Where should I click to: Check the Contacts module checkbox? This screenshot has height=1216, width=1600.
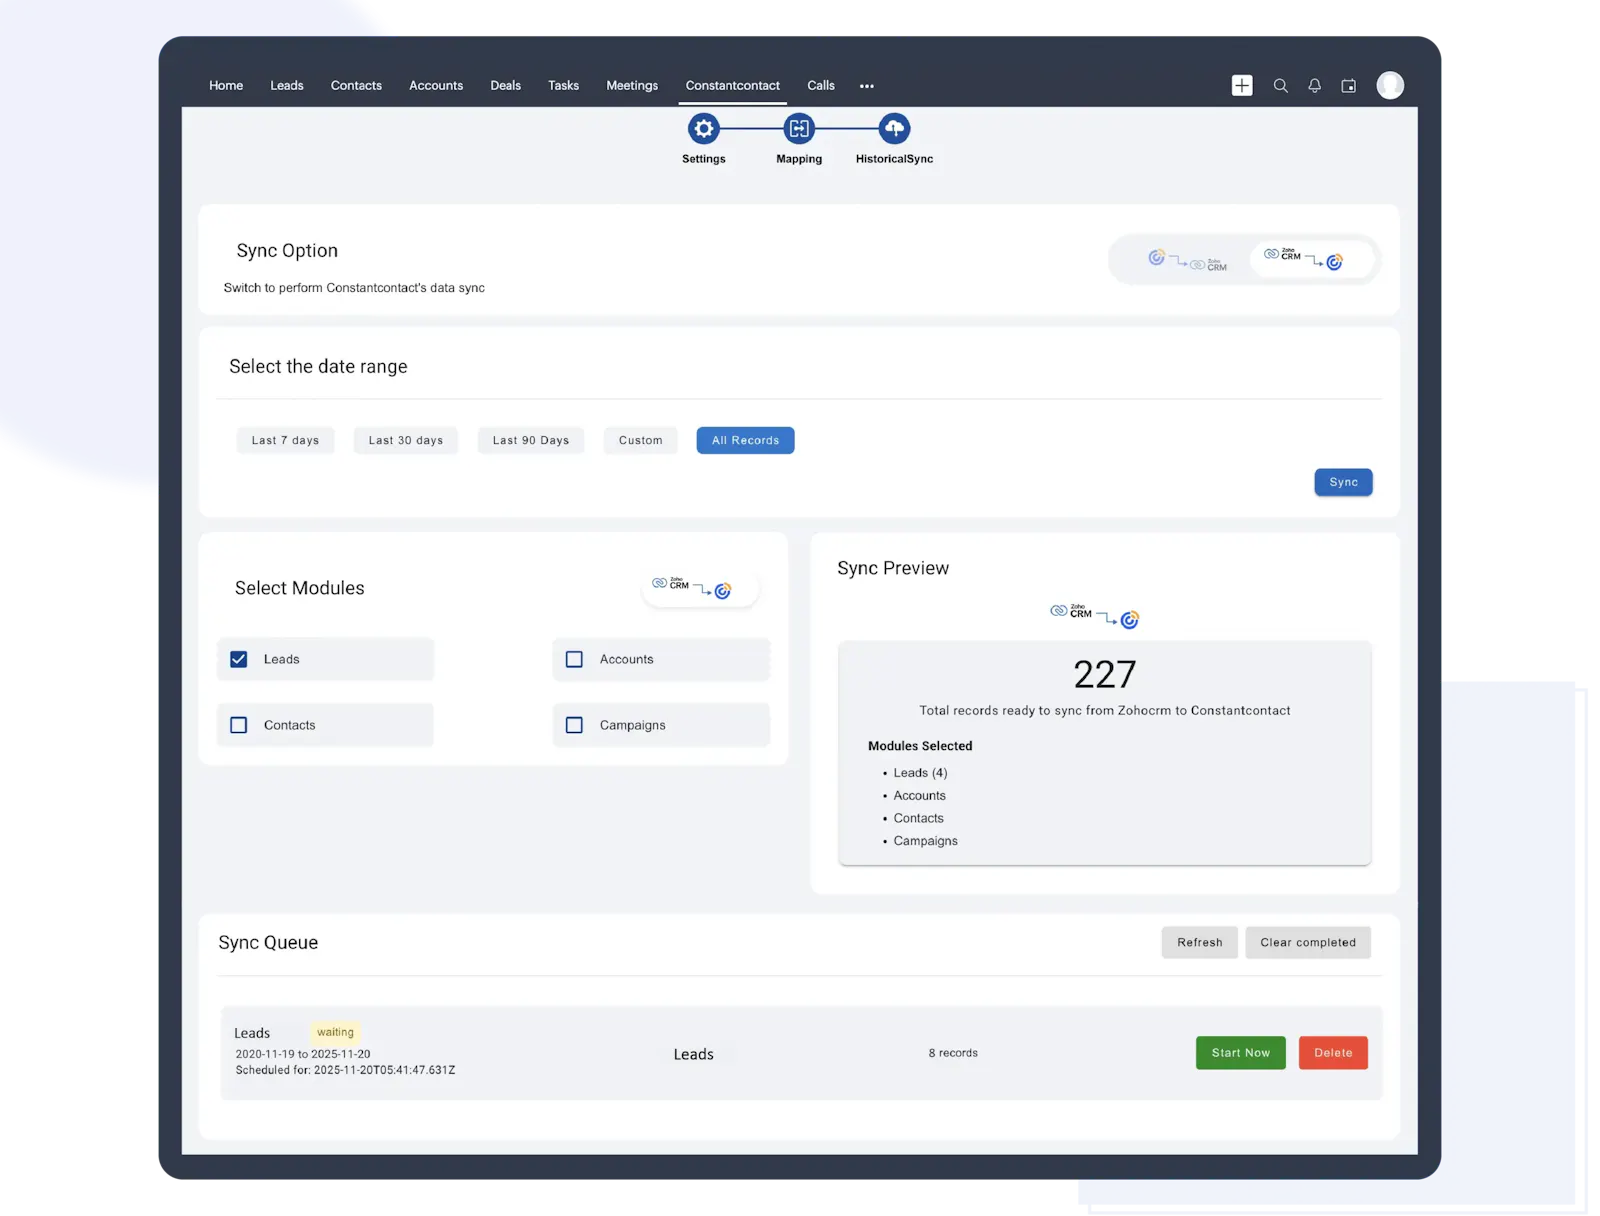[x=238, y=725]
